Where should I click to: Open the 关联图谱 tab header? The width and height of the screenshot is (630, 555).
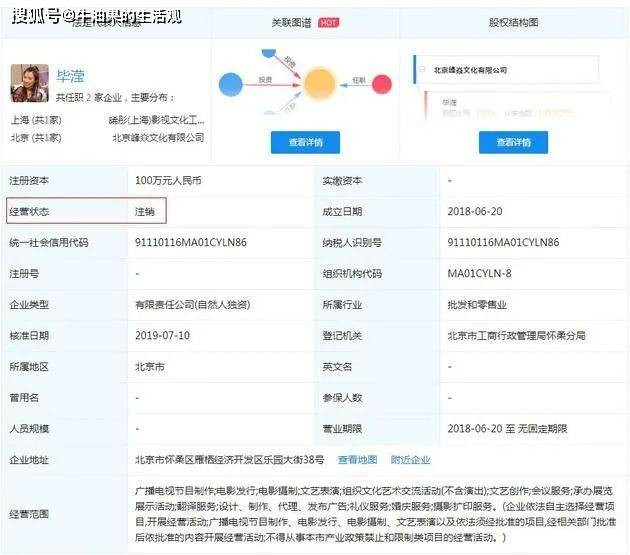291,23
